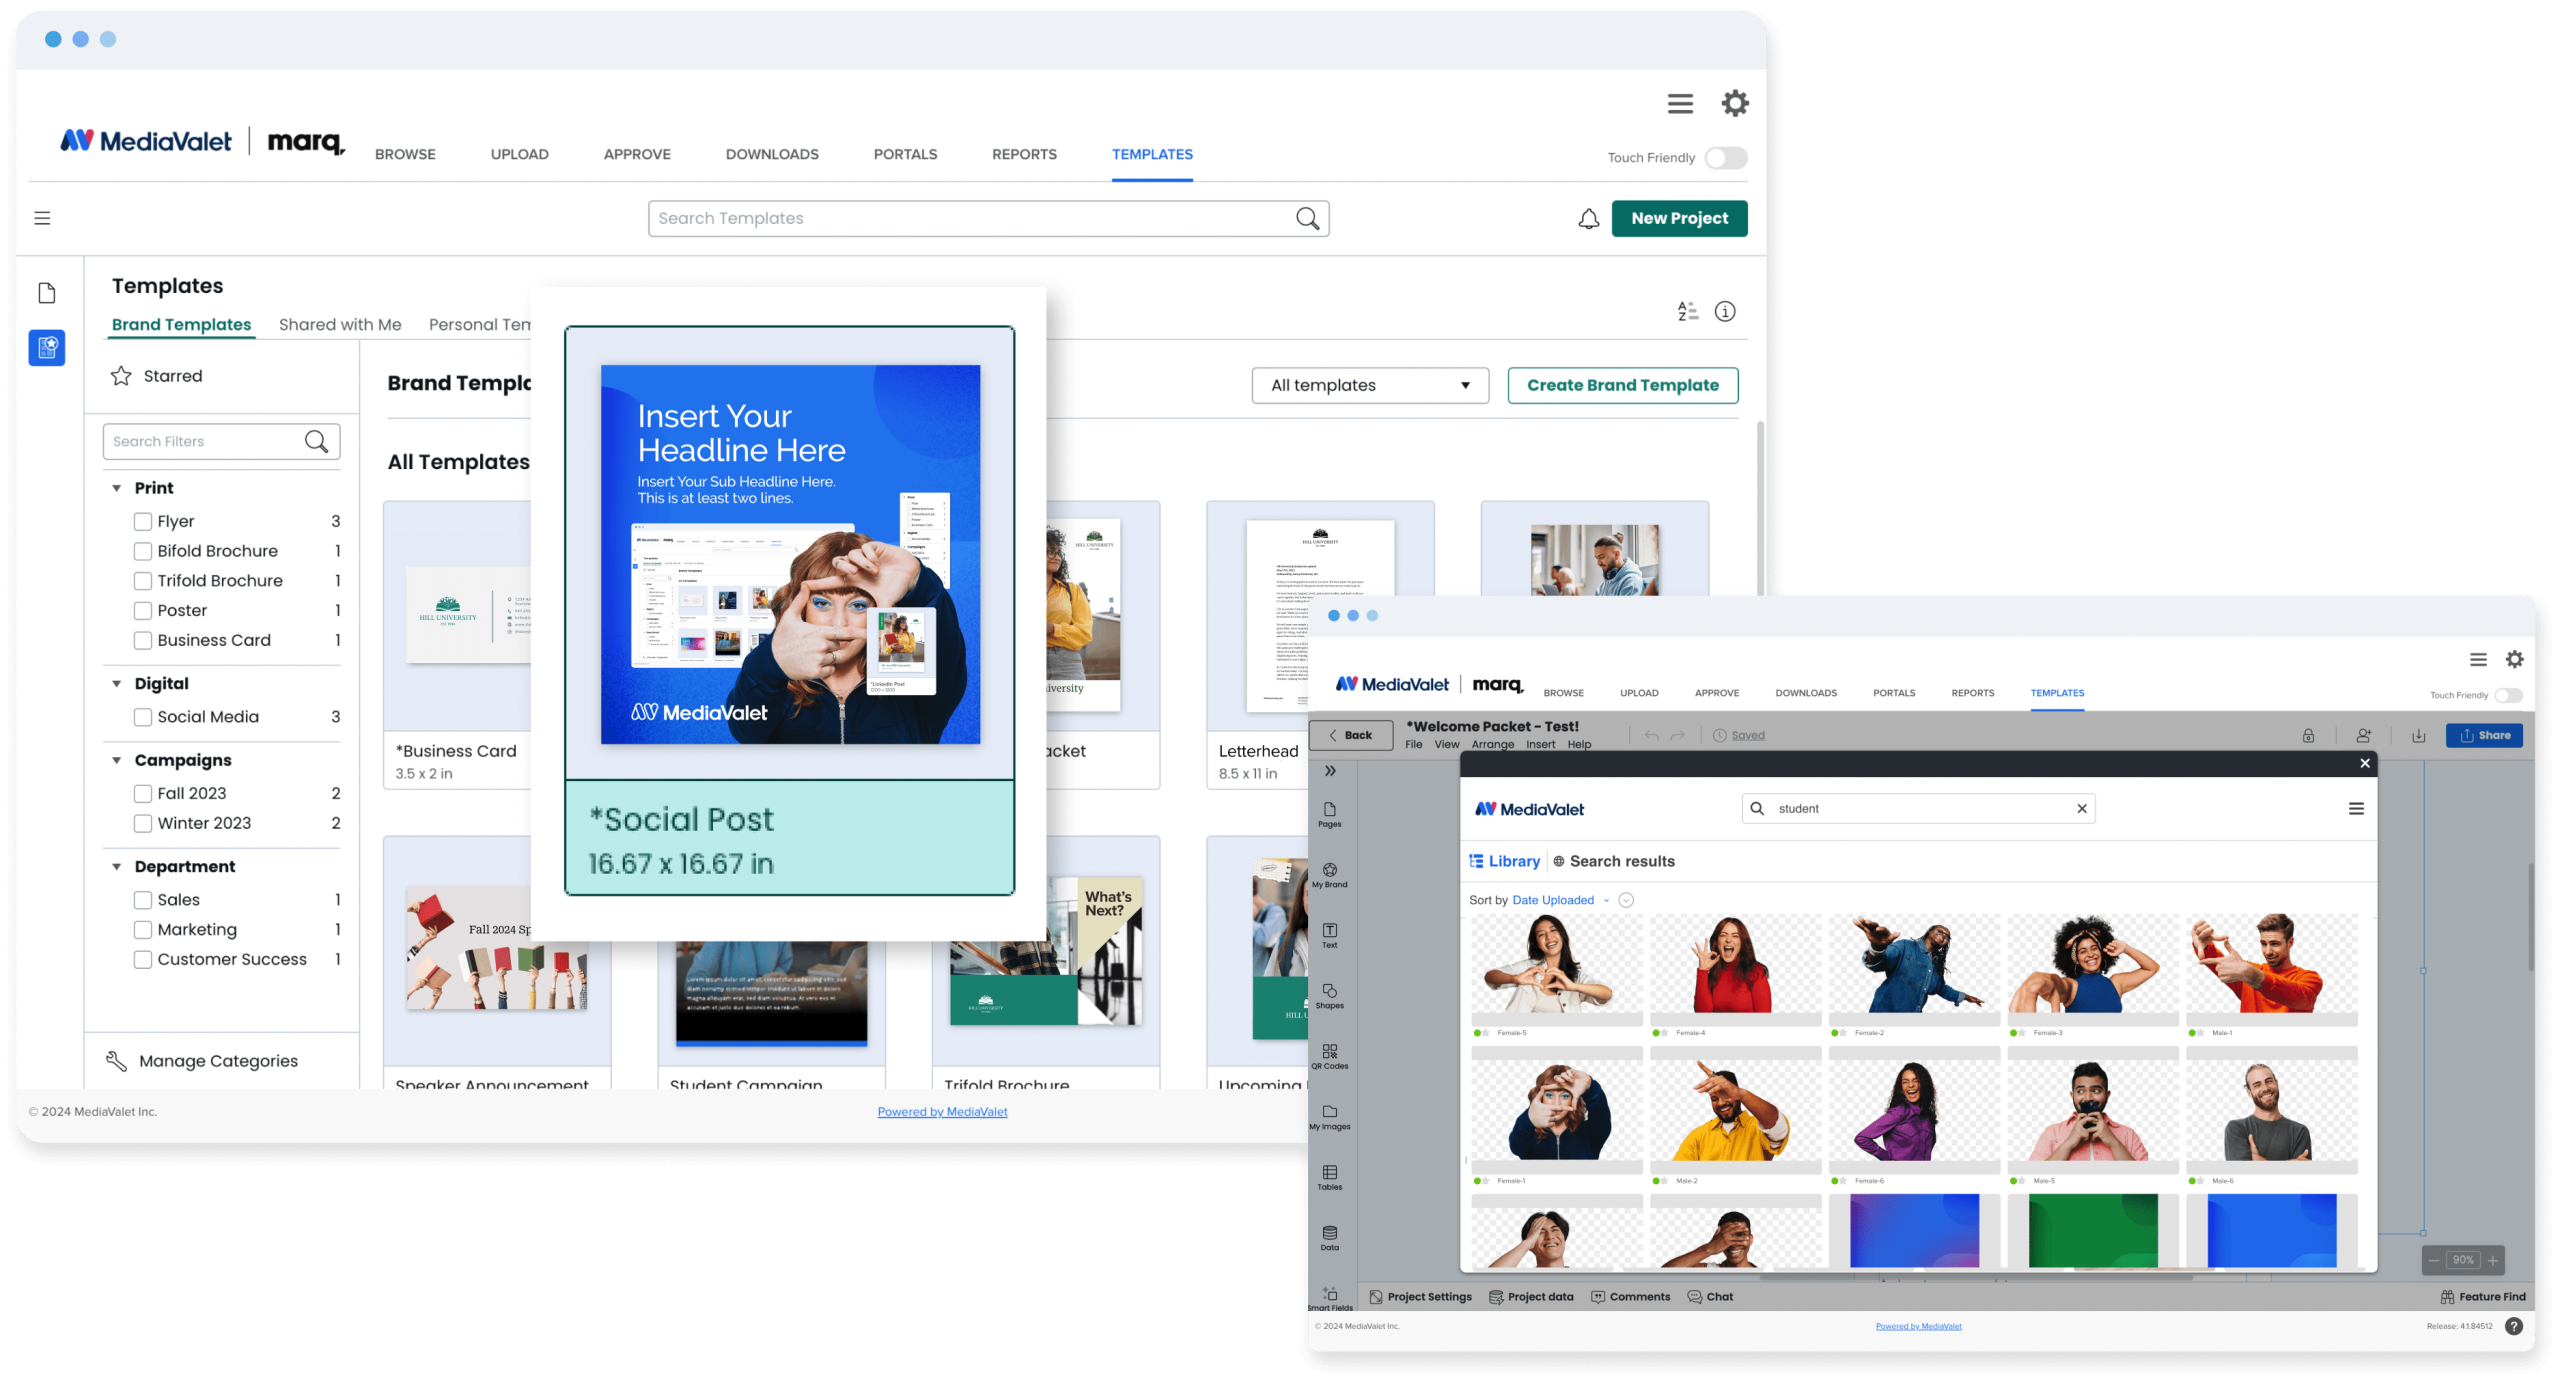This screenshot has height=1382, width=2560.
Task: Toggle the left panel hamburger under the logo
Action: click(42, 218)
